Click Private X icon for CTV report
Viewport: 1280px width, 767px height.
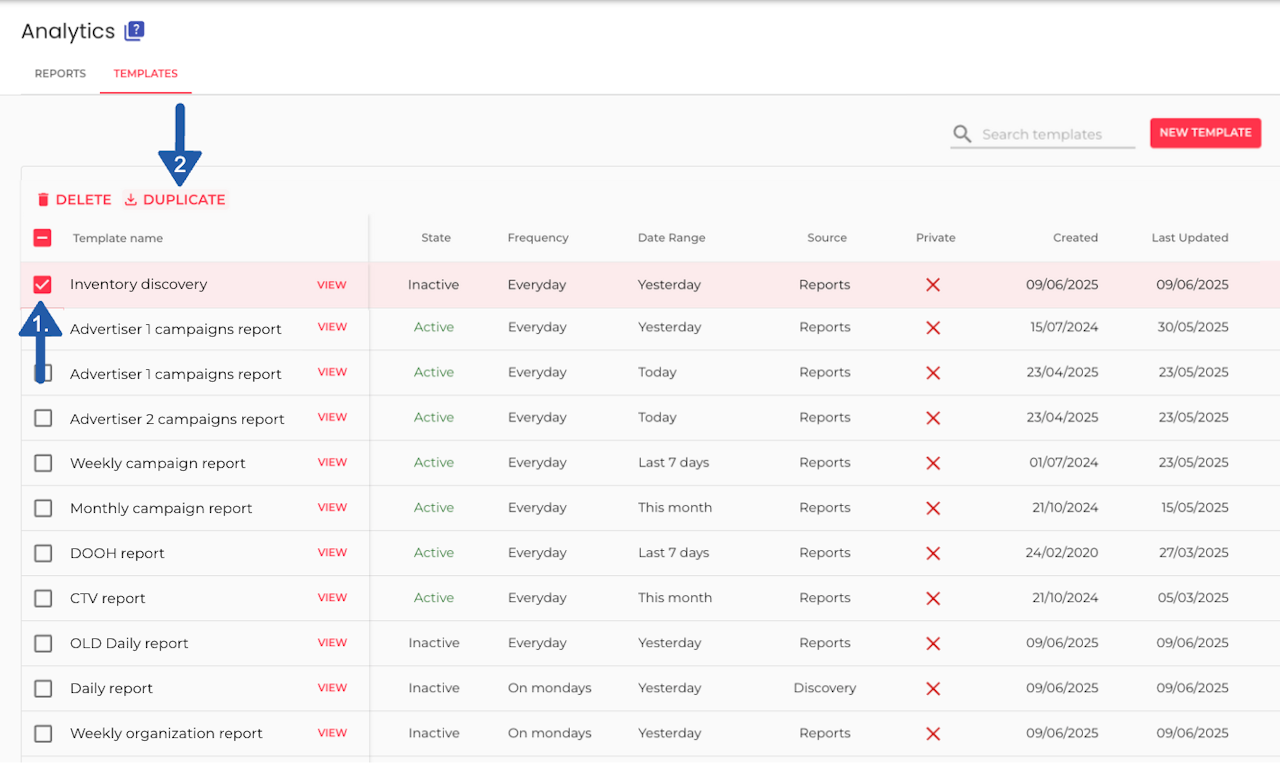pos(933,598)
